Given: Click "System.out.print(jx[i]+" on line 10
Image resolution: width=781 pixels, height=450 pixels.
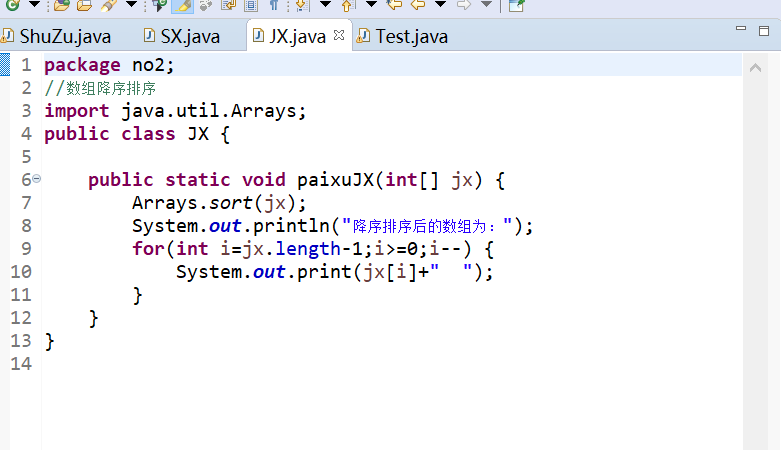Looking at the screenshot, I should (x=302, y=272).
